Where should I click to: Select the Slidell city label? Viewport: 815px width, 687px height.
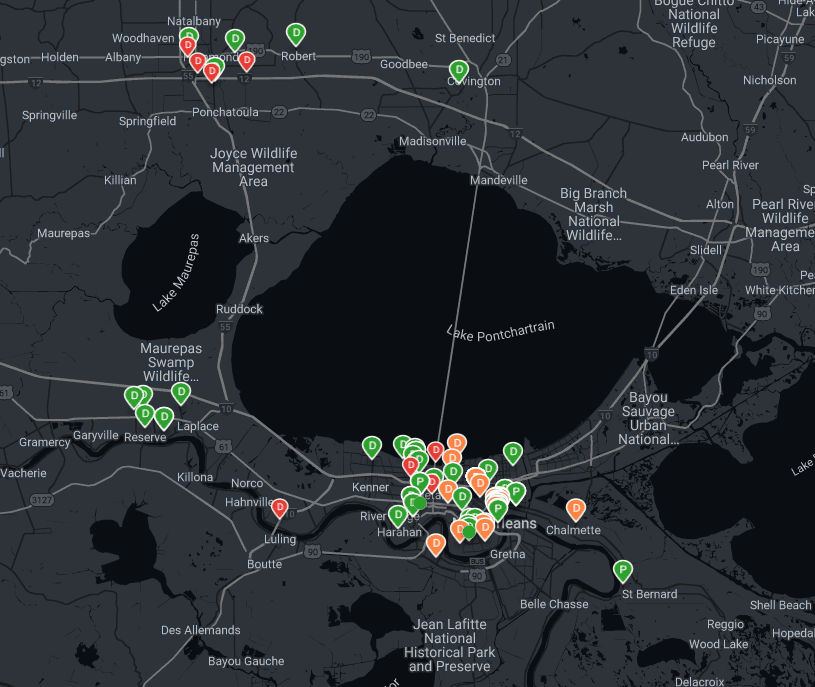706,250
